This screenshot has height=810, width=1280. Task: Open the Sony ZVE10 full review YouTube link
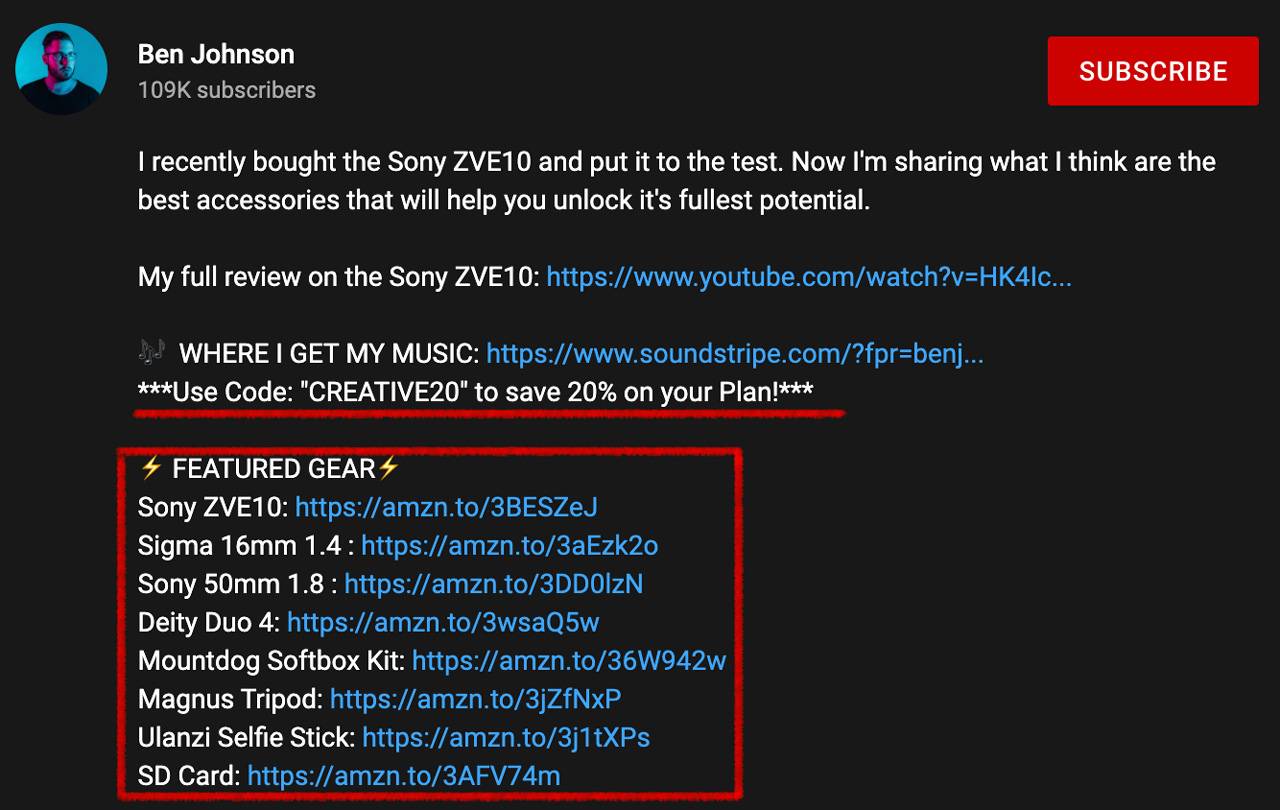click(x=809, y=277)
